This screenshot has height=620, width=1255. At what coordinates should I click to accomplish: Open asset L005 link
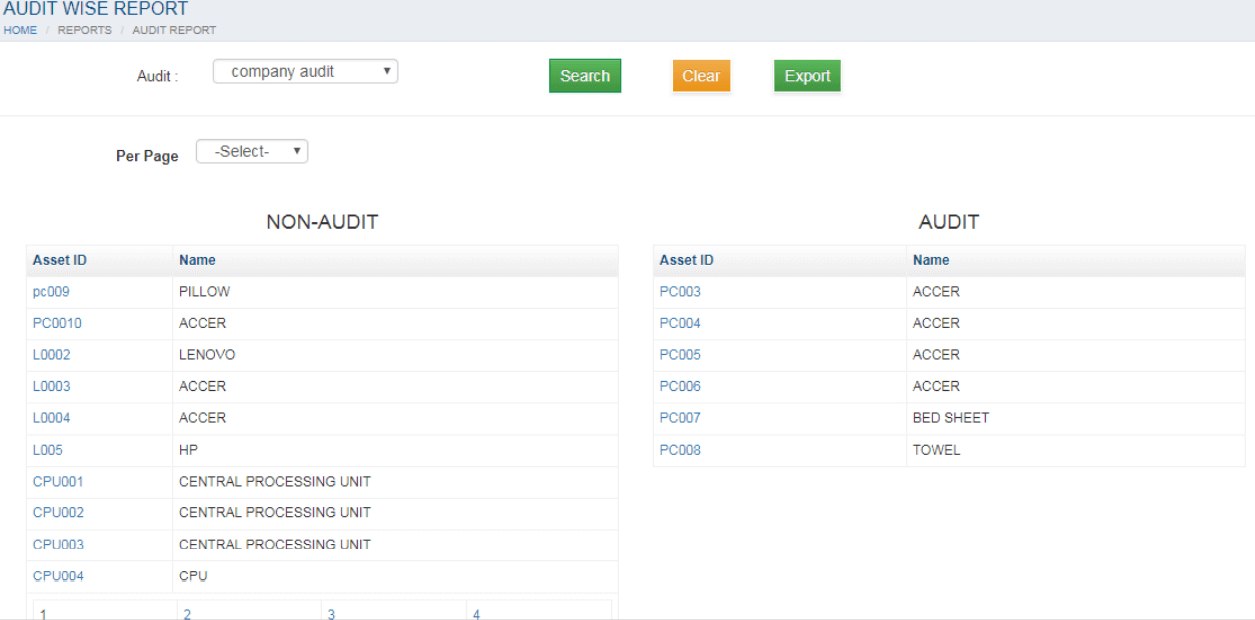point(48,450)
